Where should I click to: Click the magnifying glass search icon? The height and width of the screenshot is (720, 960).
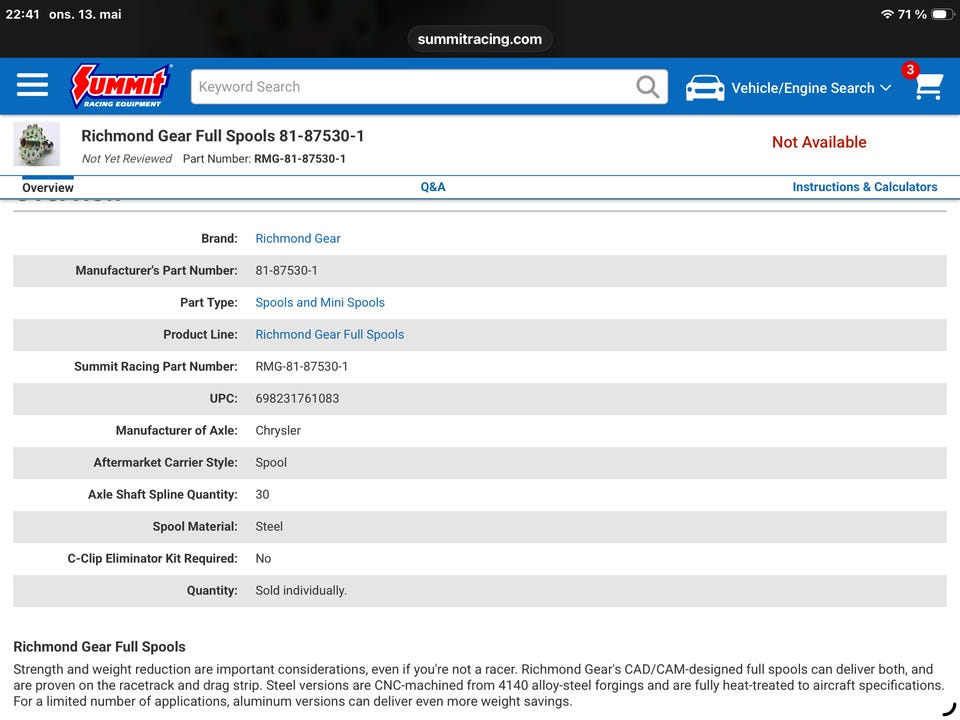point(648,87)
